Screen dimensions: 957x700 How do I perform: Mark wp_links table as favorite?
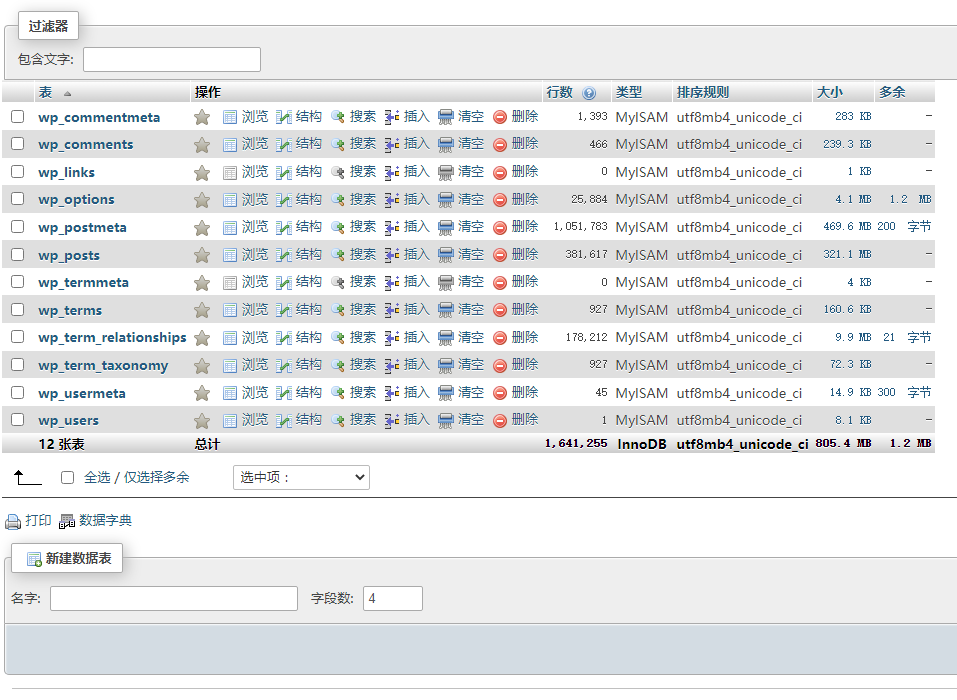pos(202,173)
